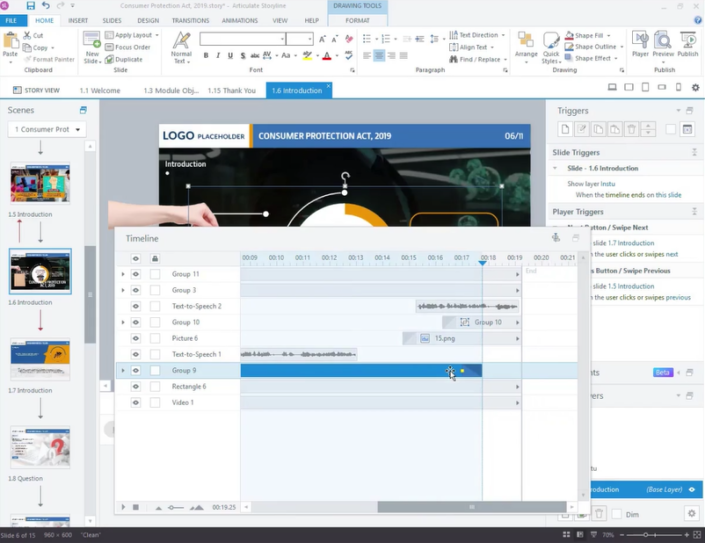Click the Arrange icon in Drawing group
Viewport: 705px width, 543px height.
pos(526,43)
